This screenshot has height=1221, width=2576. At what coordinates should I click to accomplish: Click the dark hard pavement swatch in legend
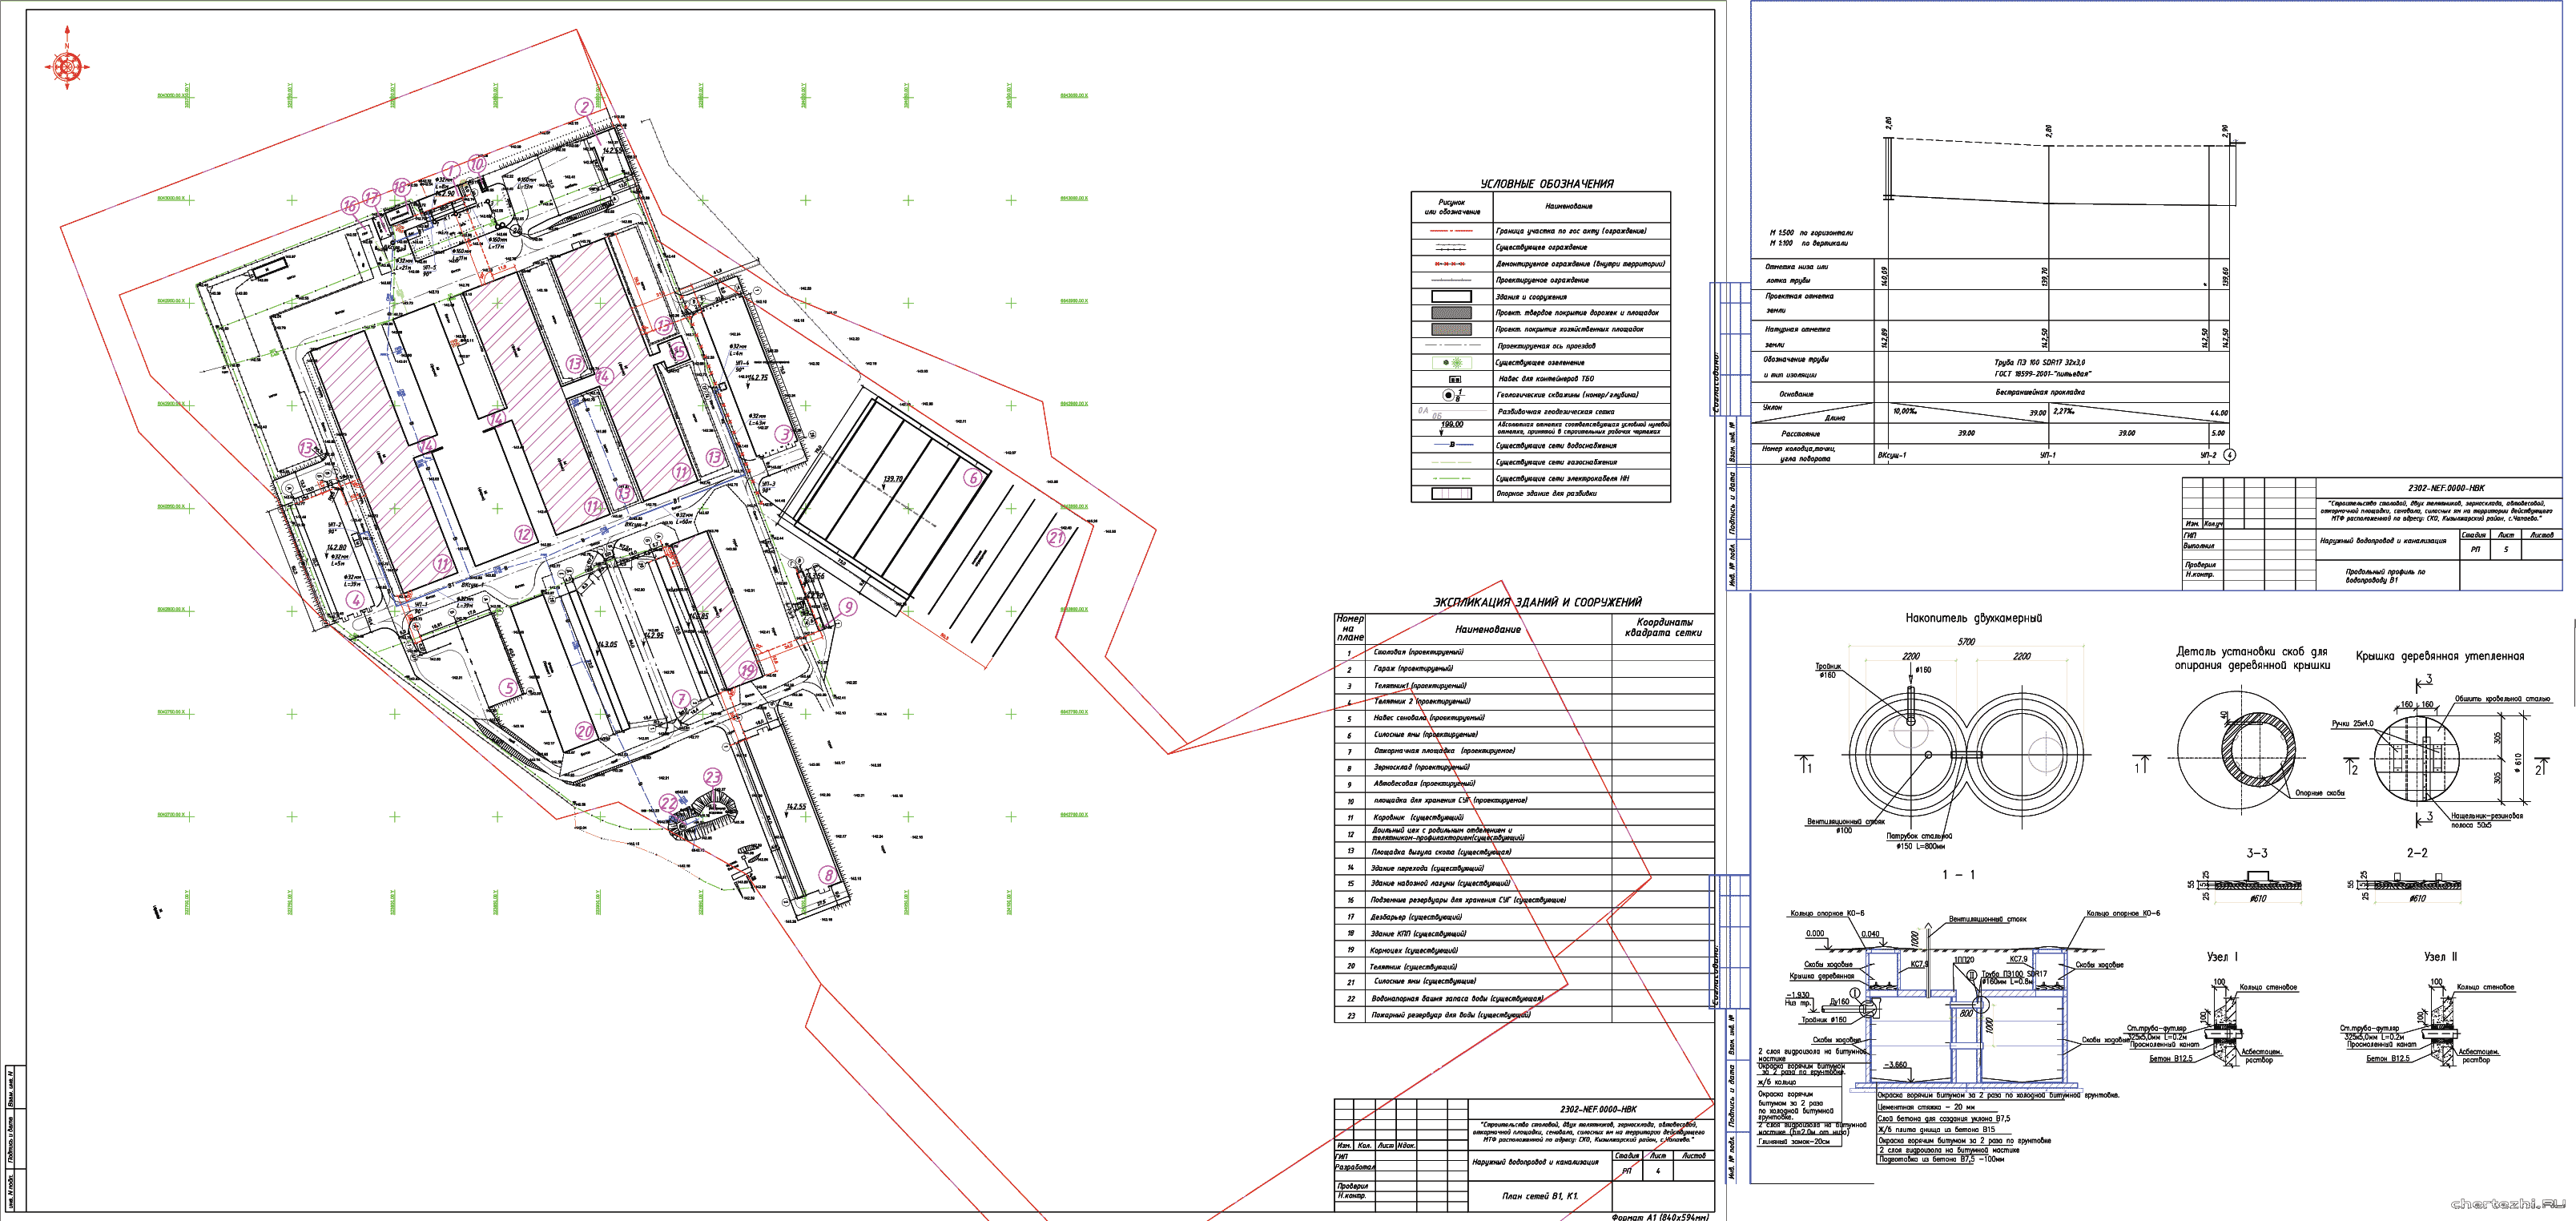click(x=1451, y=313)
